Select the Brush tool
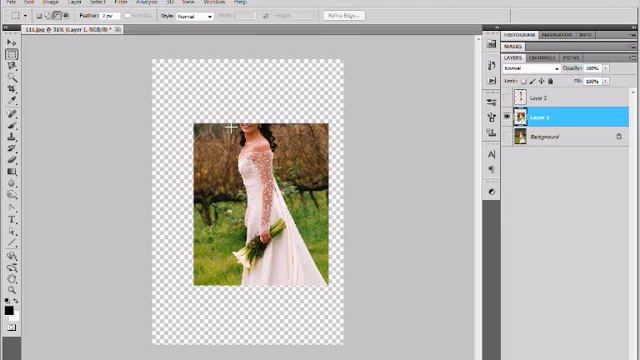This screenshot has height=360, width=640. pos(11,125)
